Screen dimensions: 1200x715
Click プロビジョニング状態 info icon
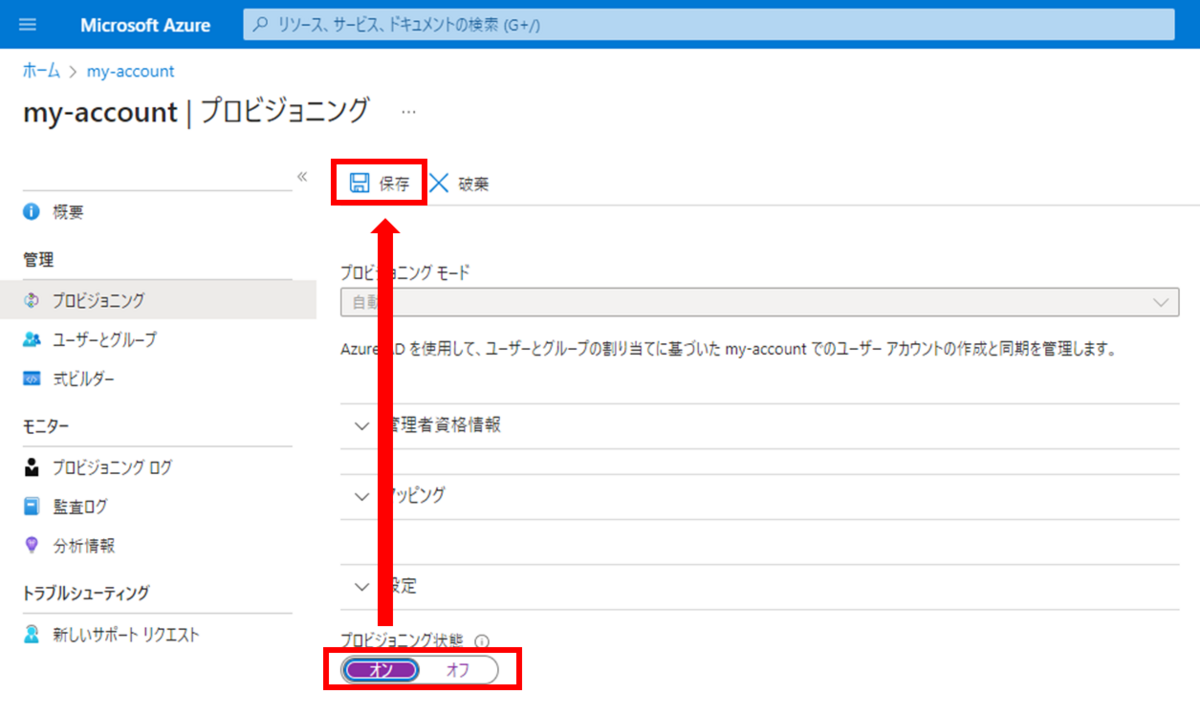(482, 641)
